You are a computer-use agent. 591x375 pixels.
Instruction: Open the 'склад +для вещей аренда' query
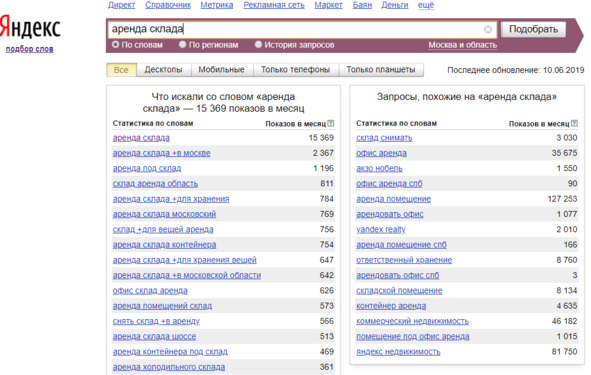163,230
